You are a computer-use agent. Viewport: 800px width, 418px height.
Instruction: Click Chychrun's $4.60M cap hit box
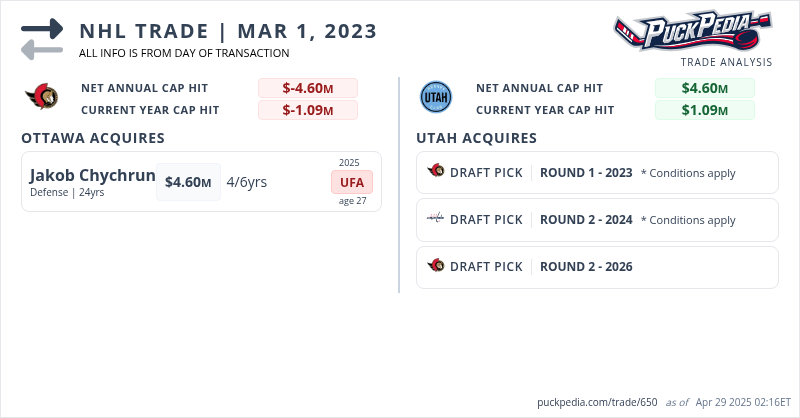(188, 182)
